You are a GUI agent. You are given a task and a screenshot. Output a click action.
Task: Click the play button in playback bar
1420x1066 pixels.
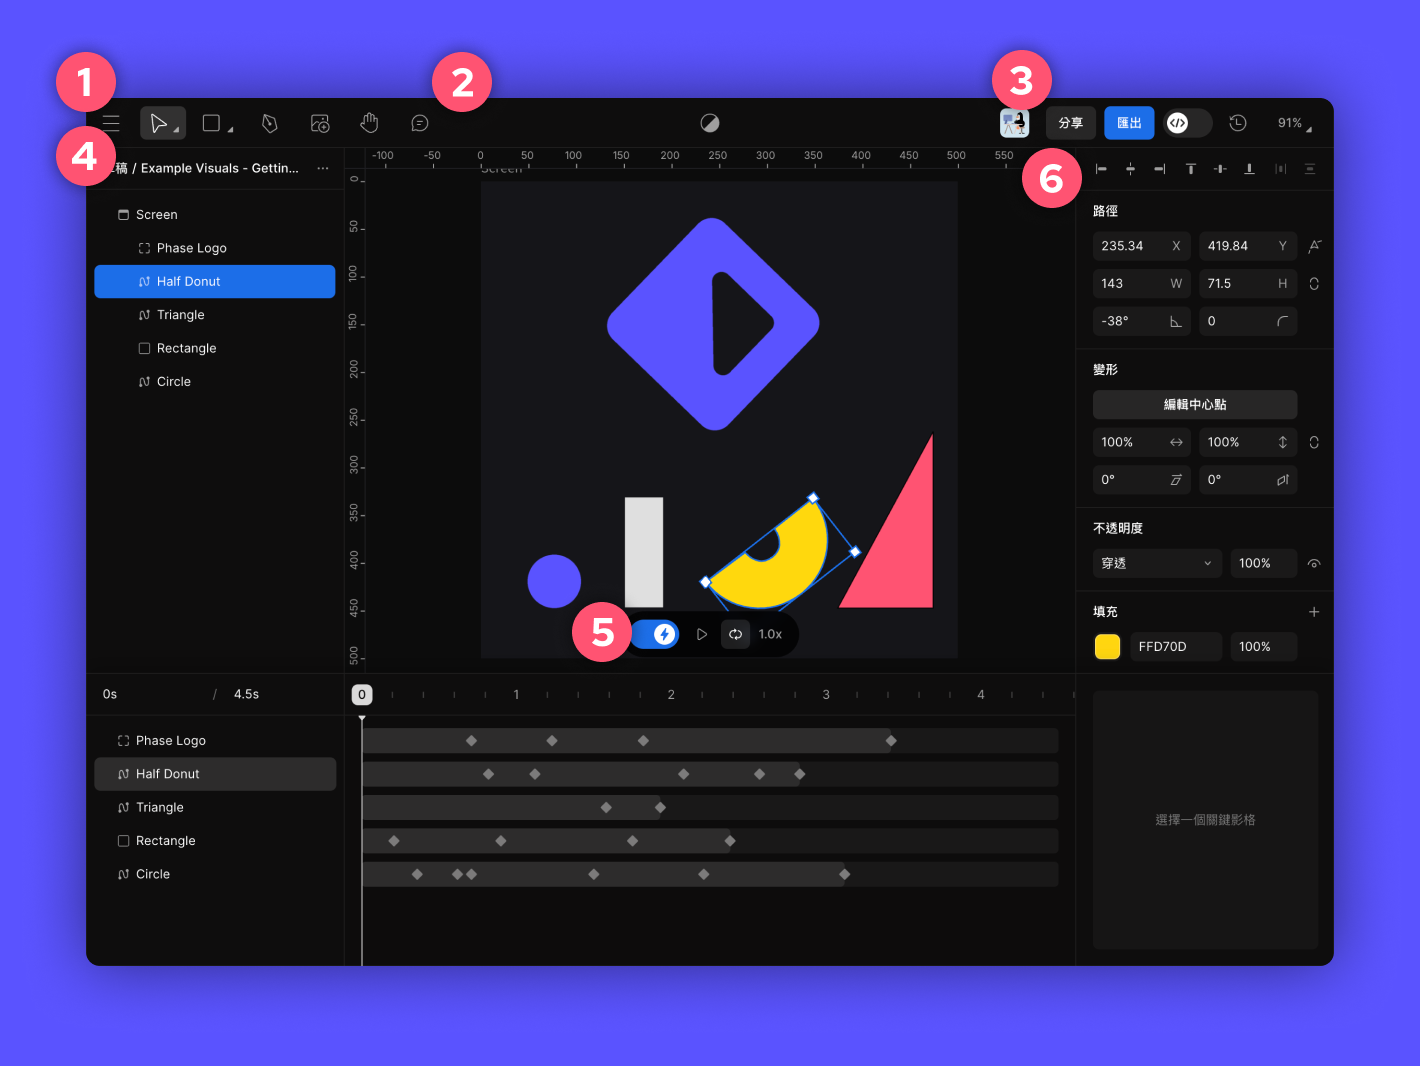[702, 634]
